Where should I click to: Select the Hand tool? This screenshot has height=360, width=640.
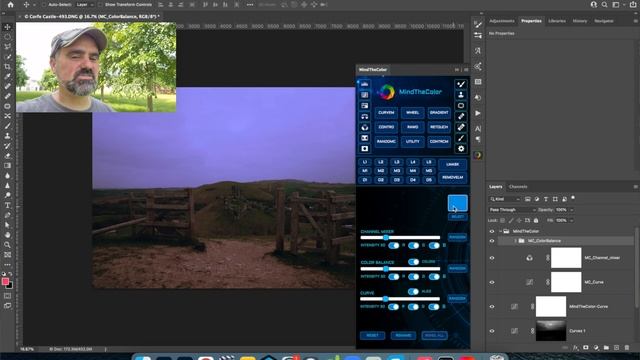coord(7,235)
